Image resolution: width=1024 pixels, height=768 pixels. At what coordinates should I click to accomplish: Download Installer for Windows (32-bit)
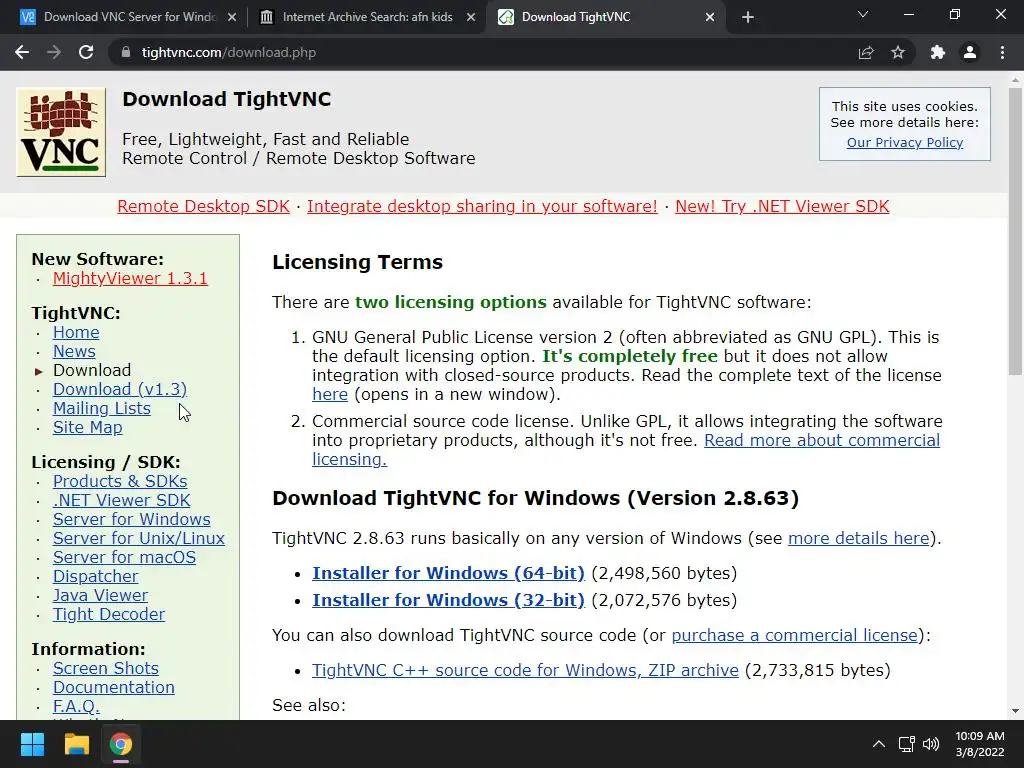coord(448,600)
